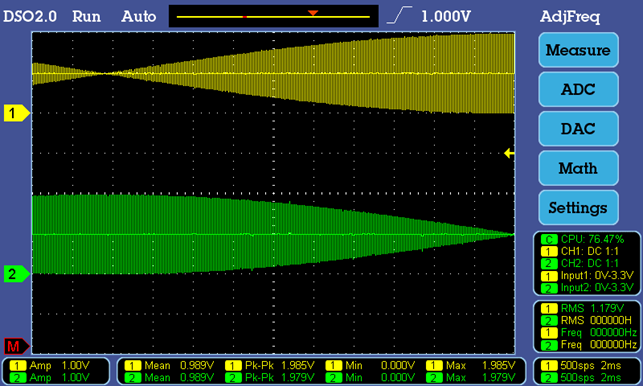
Task: Click channel 1 Pk-Pk 1.985V value
Action: [x=280, y=365]
